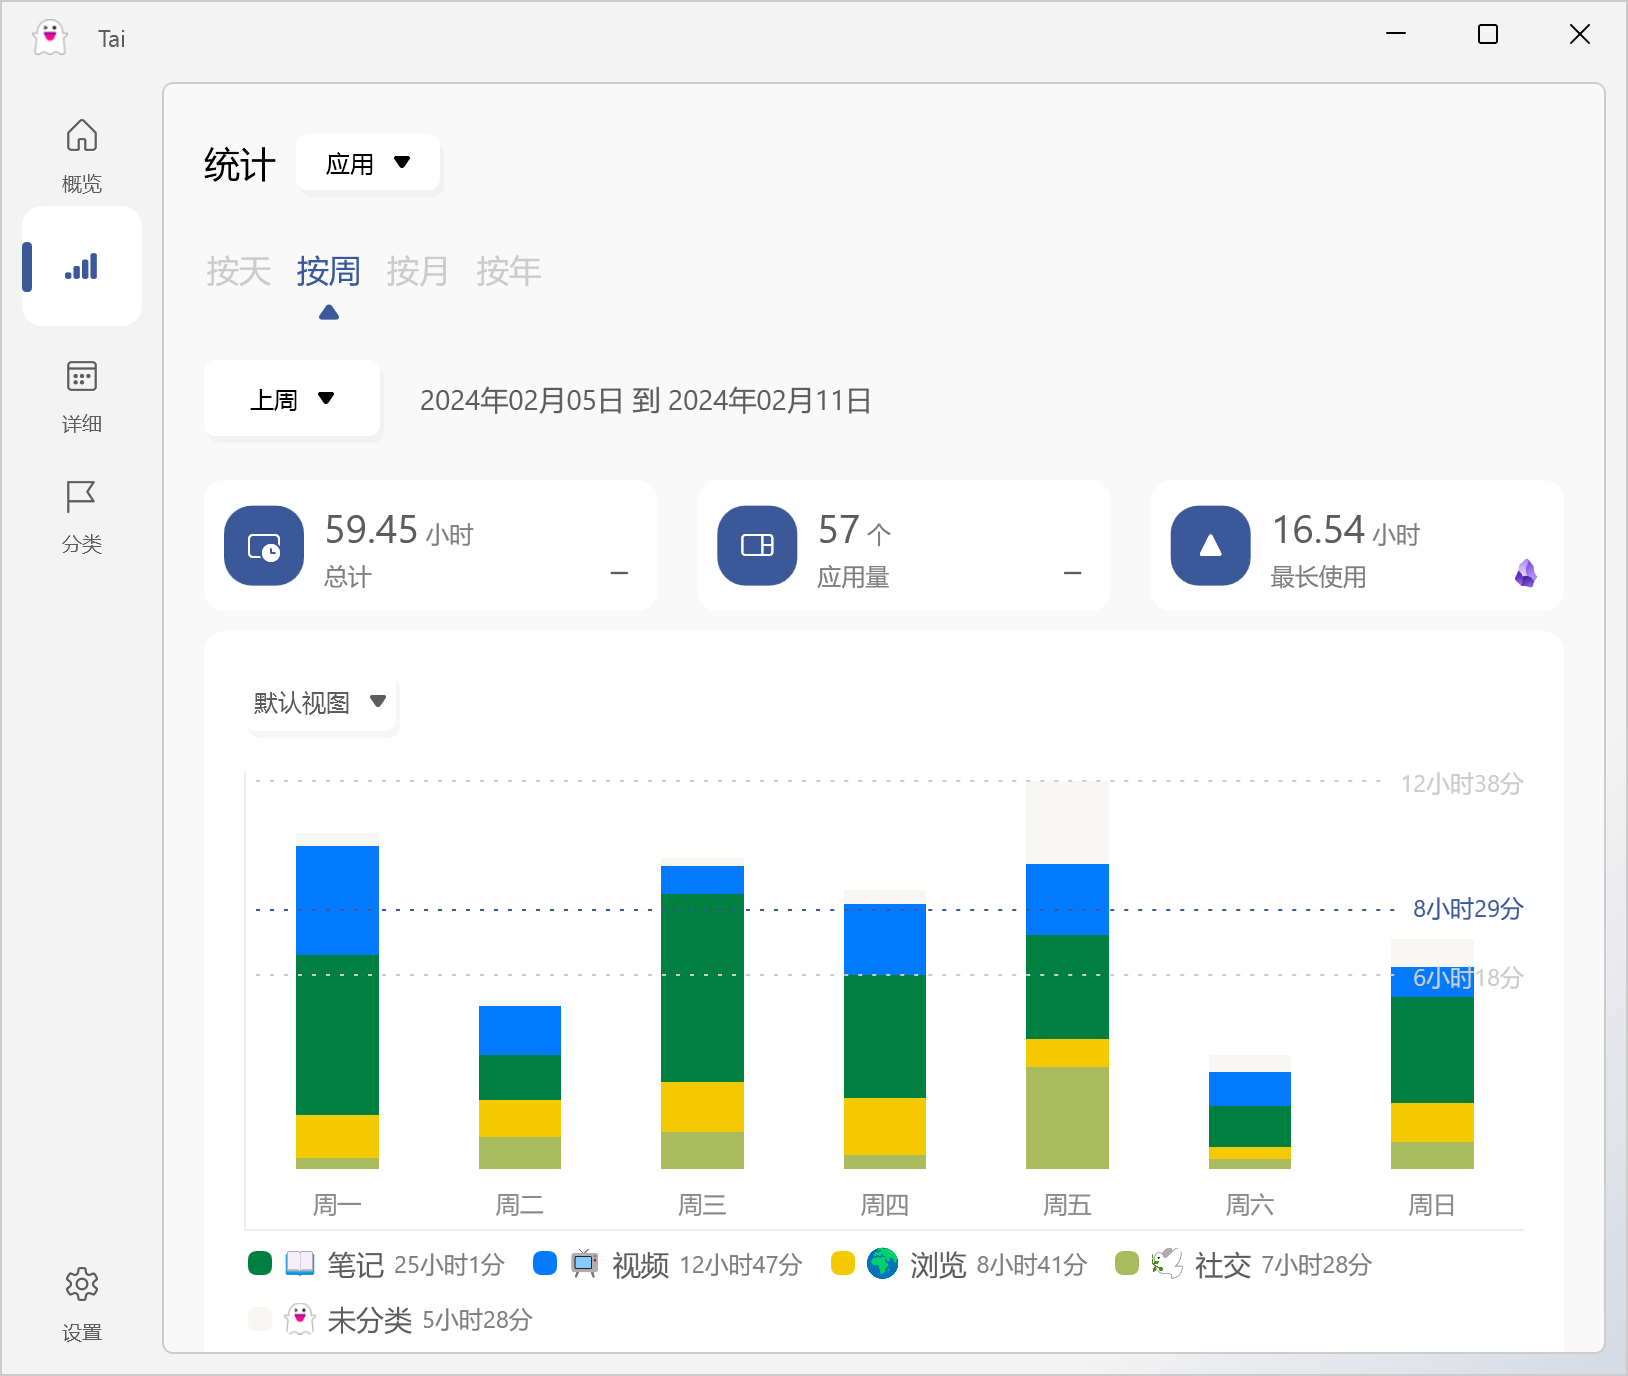Viewport: 1628px width, 1376px height.
Task: Switch to the 按月 tab
Action: tap(417, 271)
